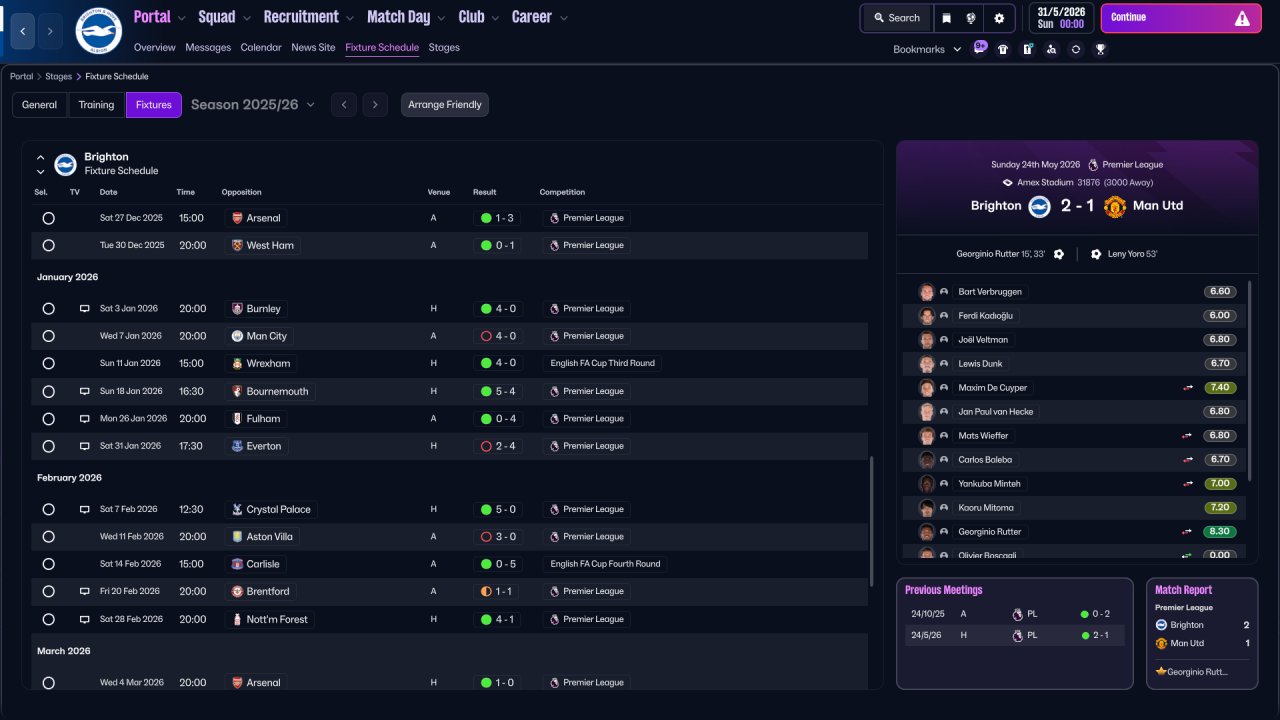The image size is (1280, 720).
Task: Open the Brighton club badge in header
Action: click(98, 31)
